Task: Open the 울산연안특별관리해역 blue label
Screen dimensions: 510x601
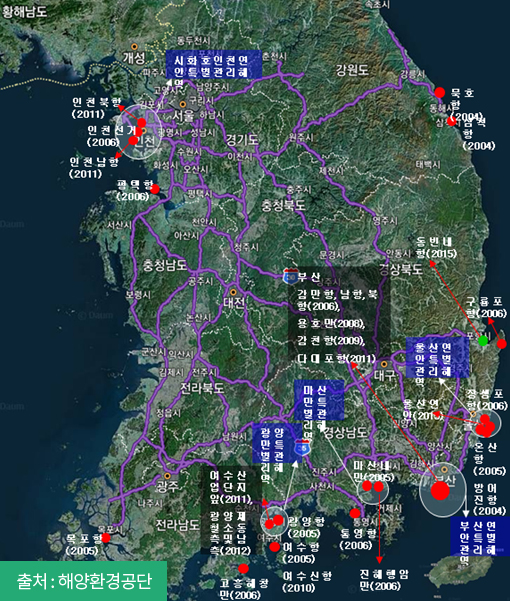Action: point(437,357)
